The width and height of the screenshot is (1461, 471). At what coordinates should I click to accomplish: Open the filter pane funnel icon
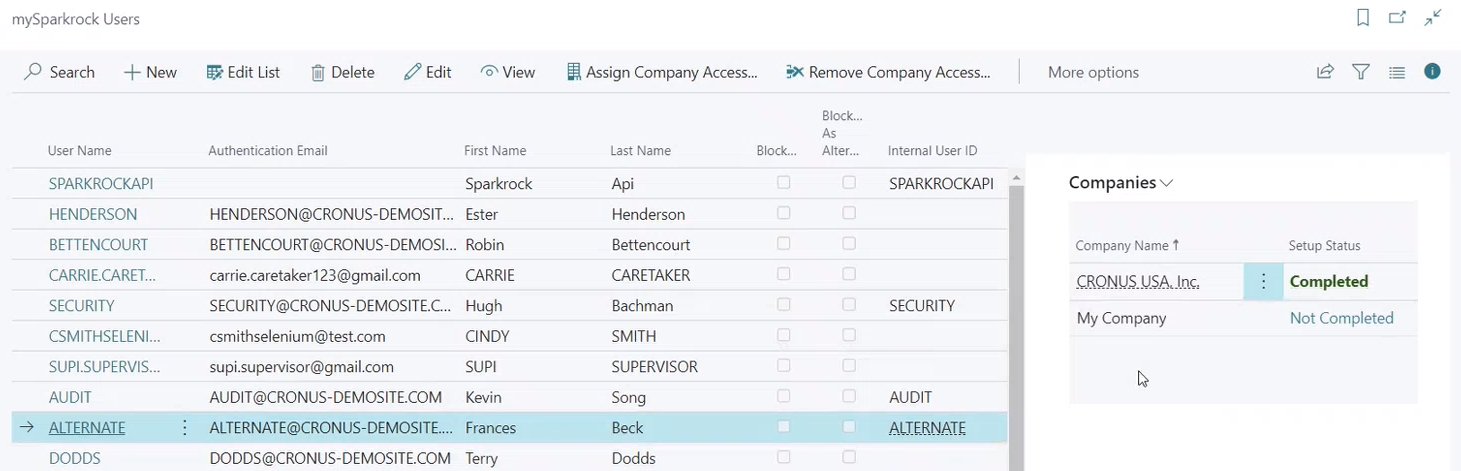pos(1361,72)
